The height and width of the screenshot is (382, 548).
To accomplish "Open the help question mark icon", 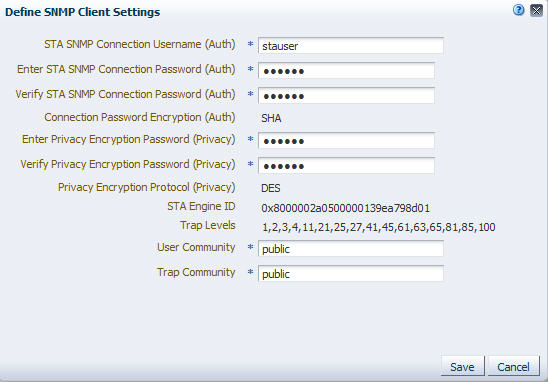I will (519, 10).
